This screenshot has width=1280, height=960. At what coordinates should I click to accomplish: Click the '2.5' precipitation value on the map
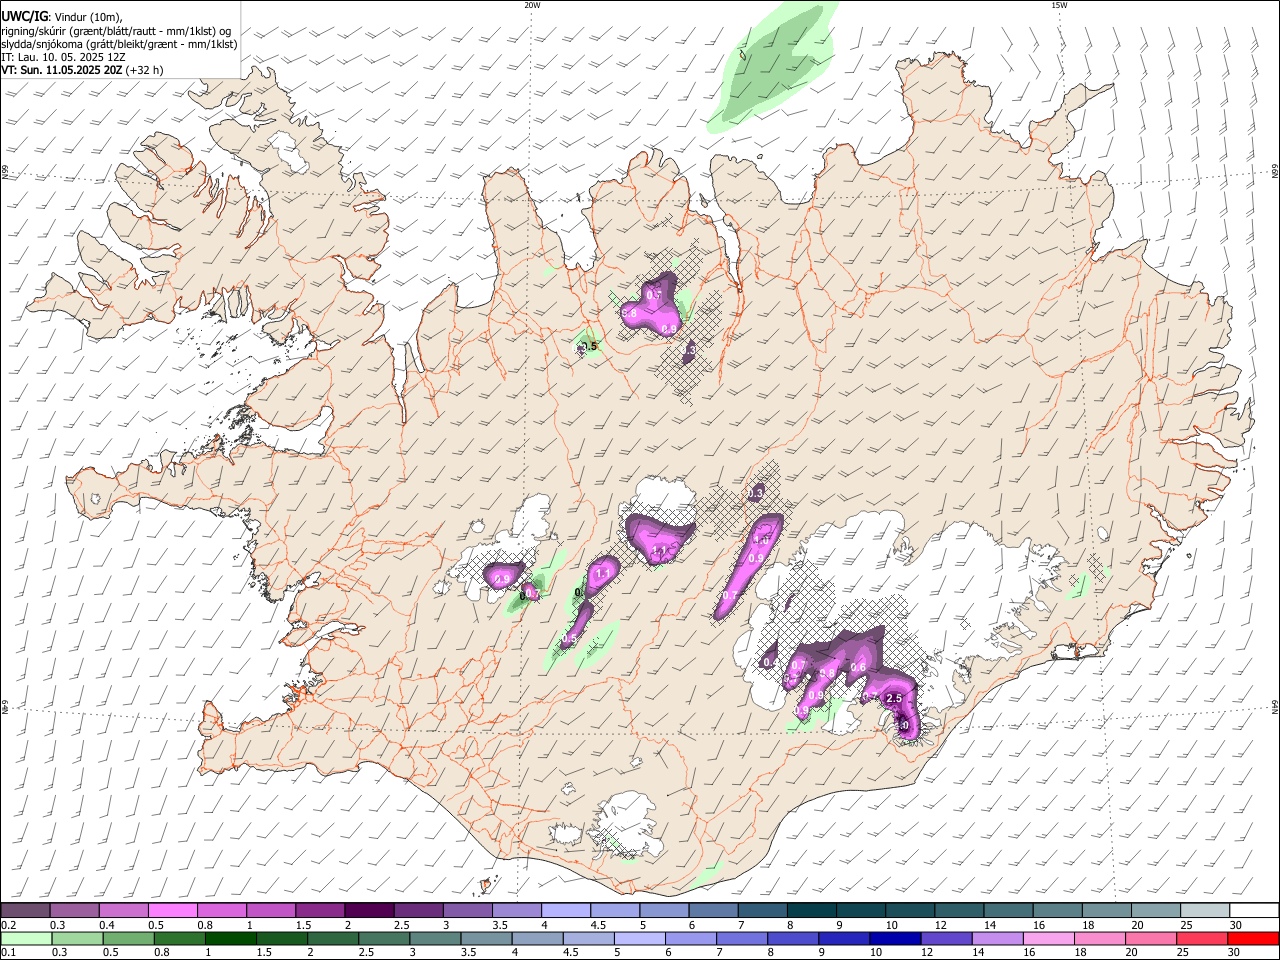coord(895,698)
